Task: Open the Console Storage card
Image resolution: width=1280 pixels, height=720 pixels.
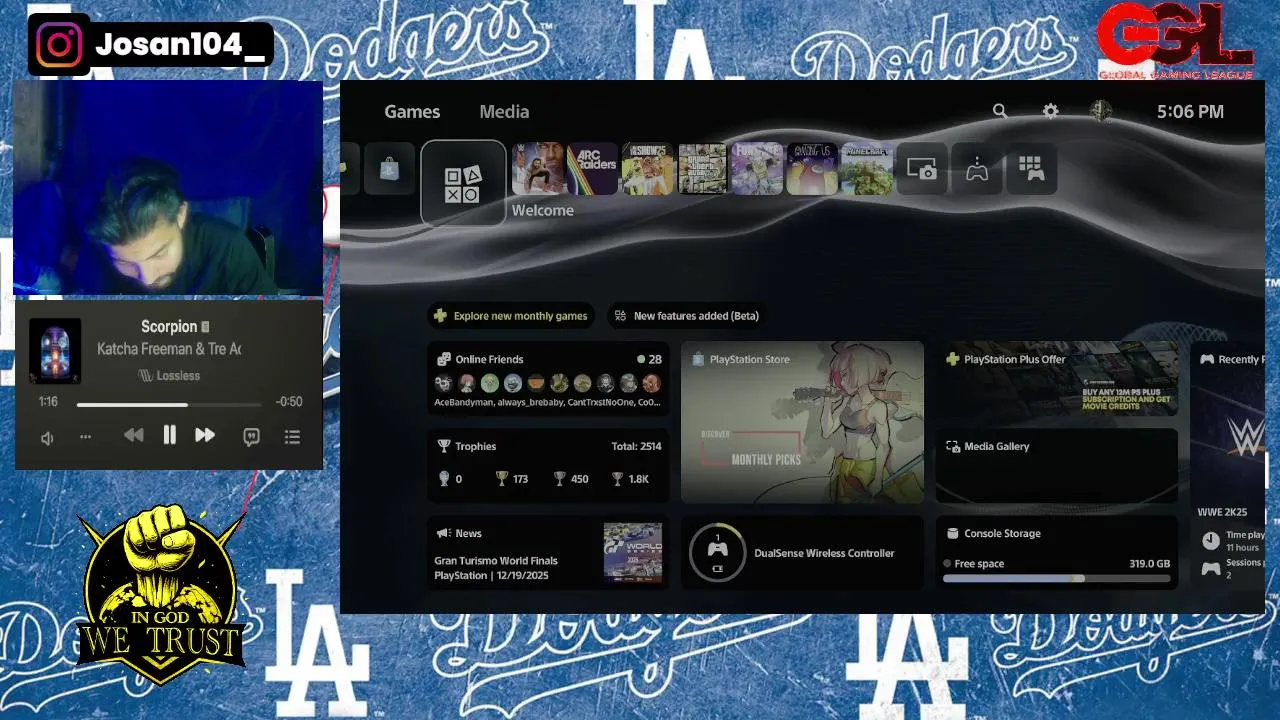Action: 1057,552
